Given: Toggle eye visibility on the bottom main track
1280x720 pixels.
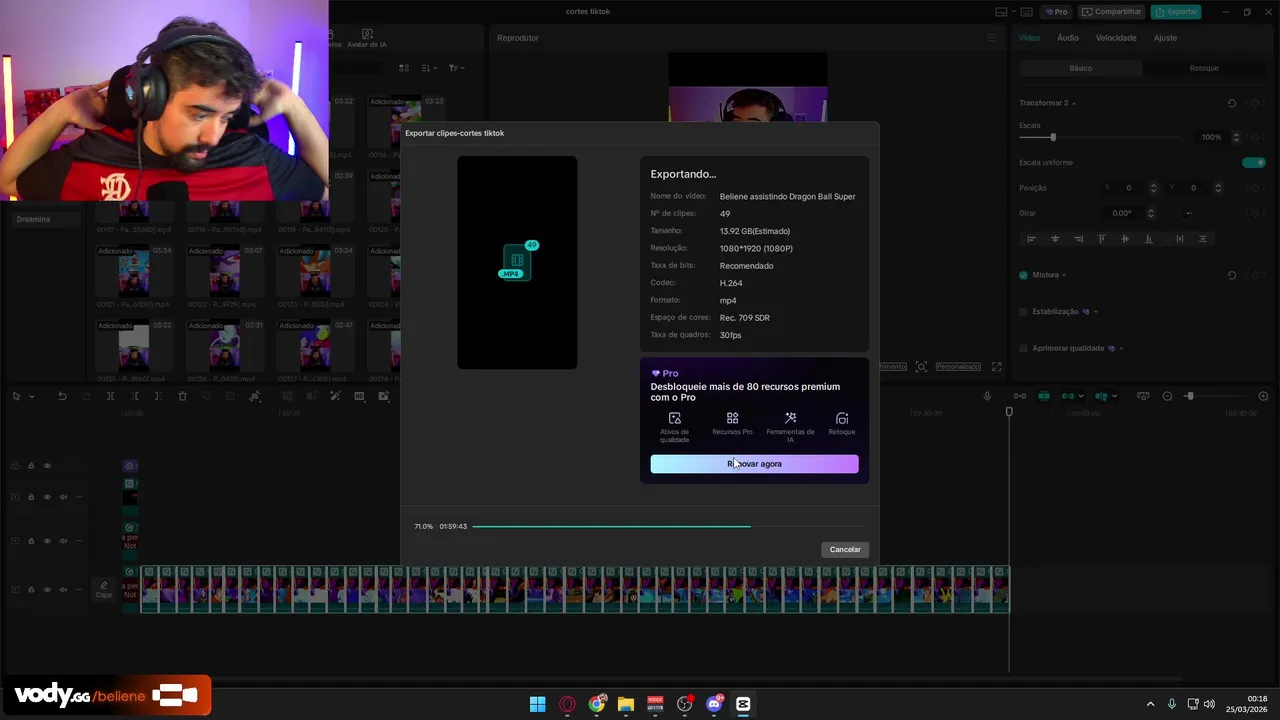Looking at the screenshot, I should click(47, 590).
